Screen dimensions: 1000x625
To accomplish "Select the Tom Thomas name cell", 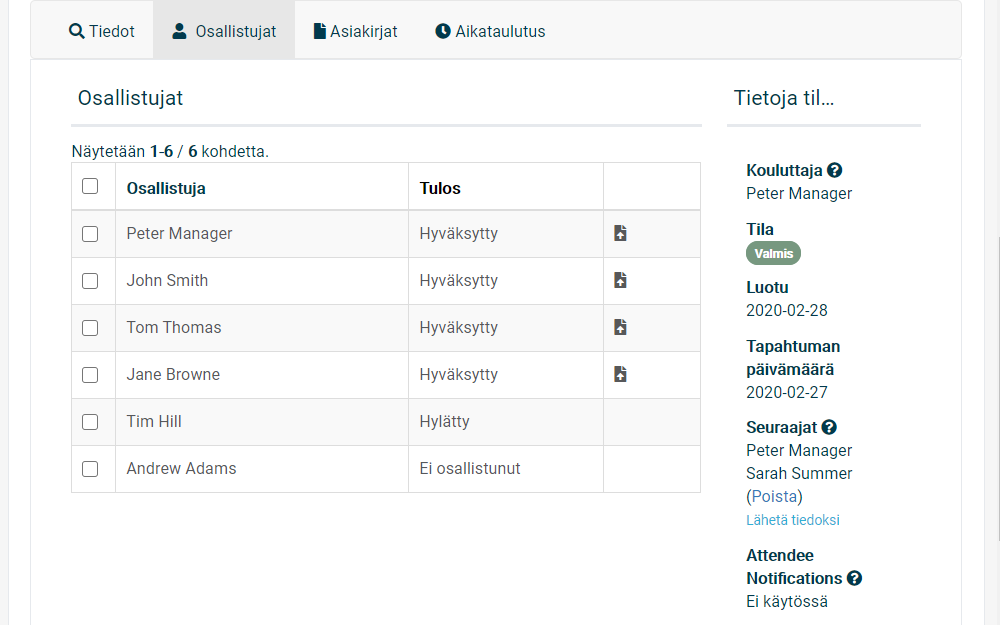I will (261, 327).
